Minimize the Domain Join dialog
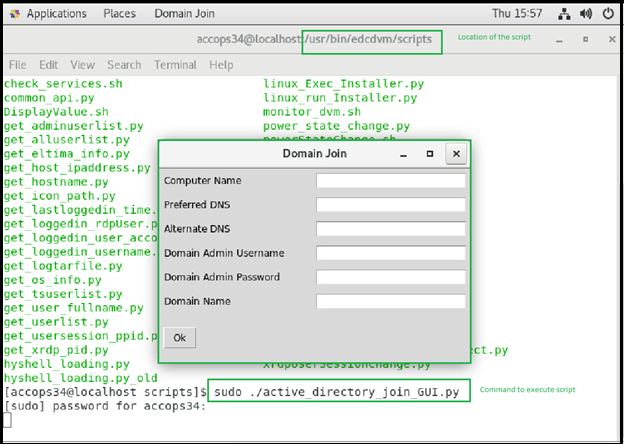Viewport: 624px width, 444px height. 405,155
